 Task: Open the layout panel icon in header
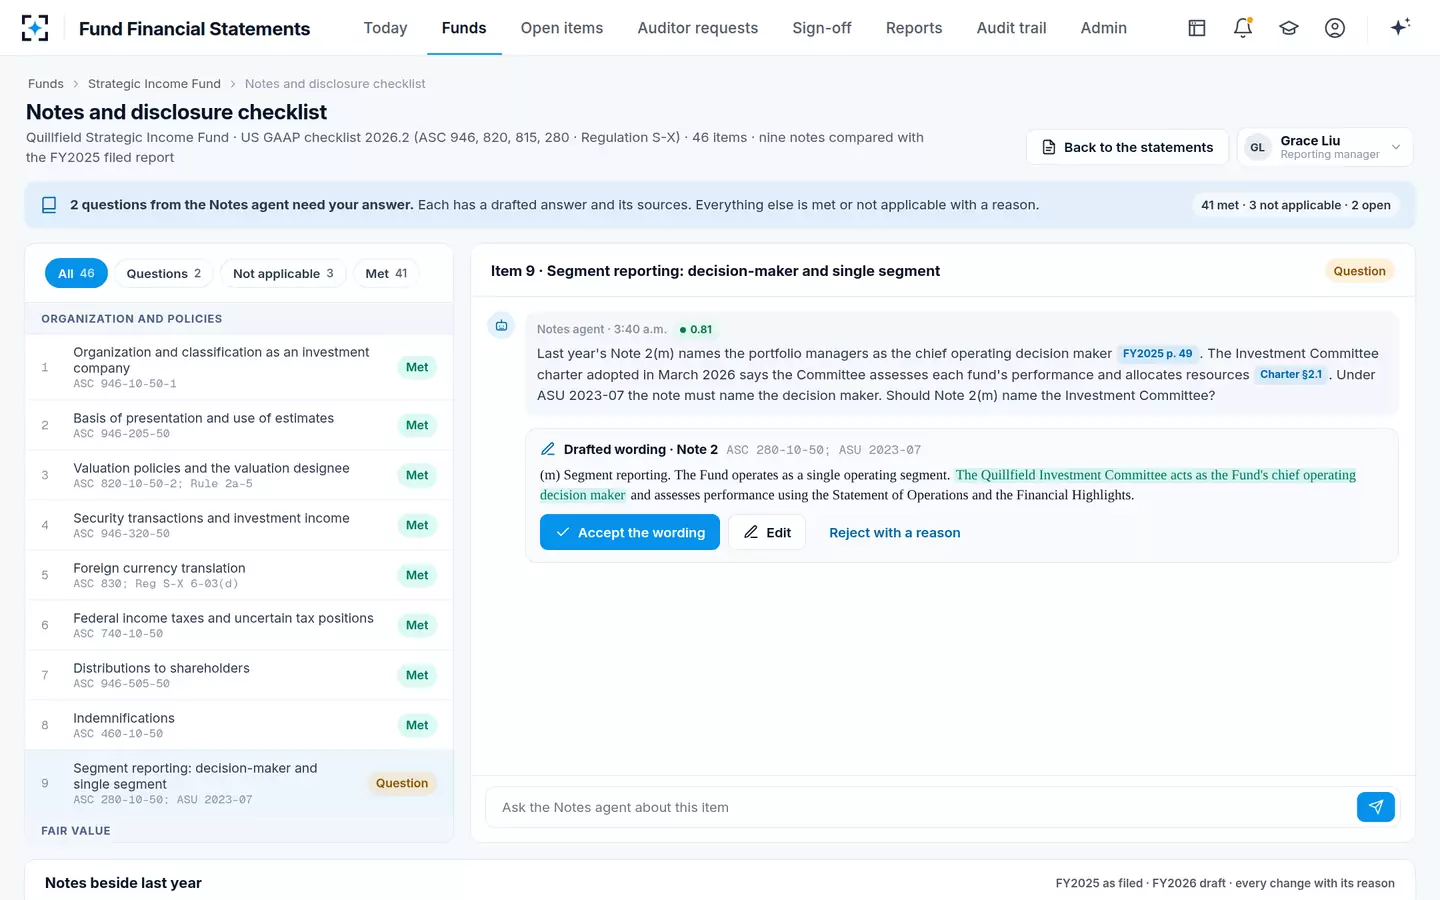[1197, 28]
